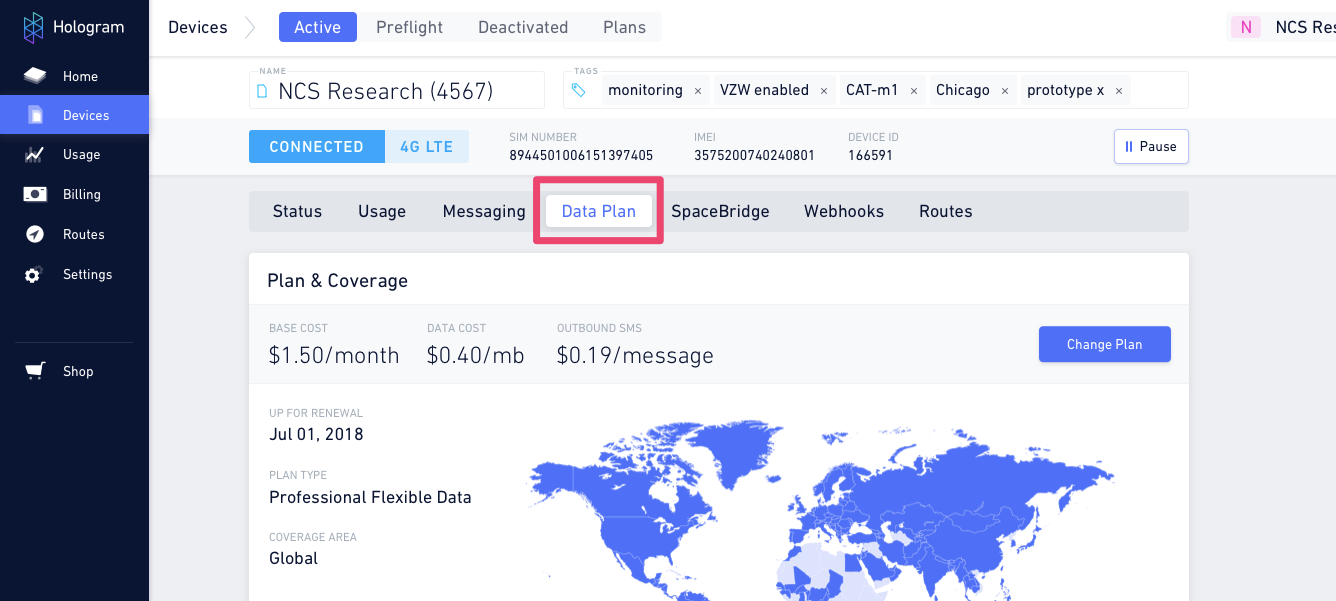Open the Usage chart icon in sidebar
The height and width of the screenshot is (601, 1336).
pos(35,155)
